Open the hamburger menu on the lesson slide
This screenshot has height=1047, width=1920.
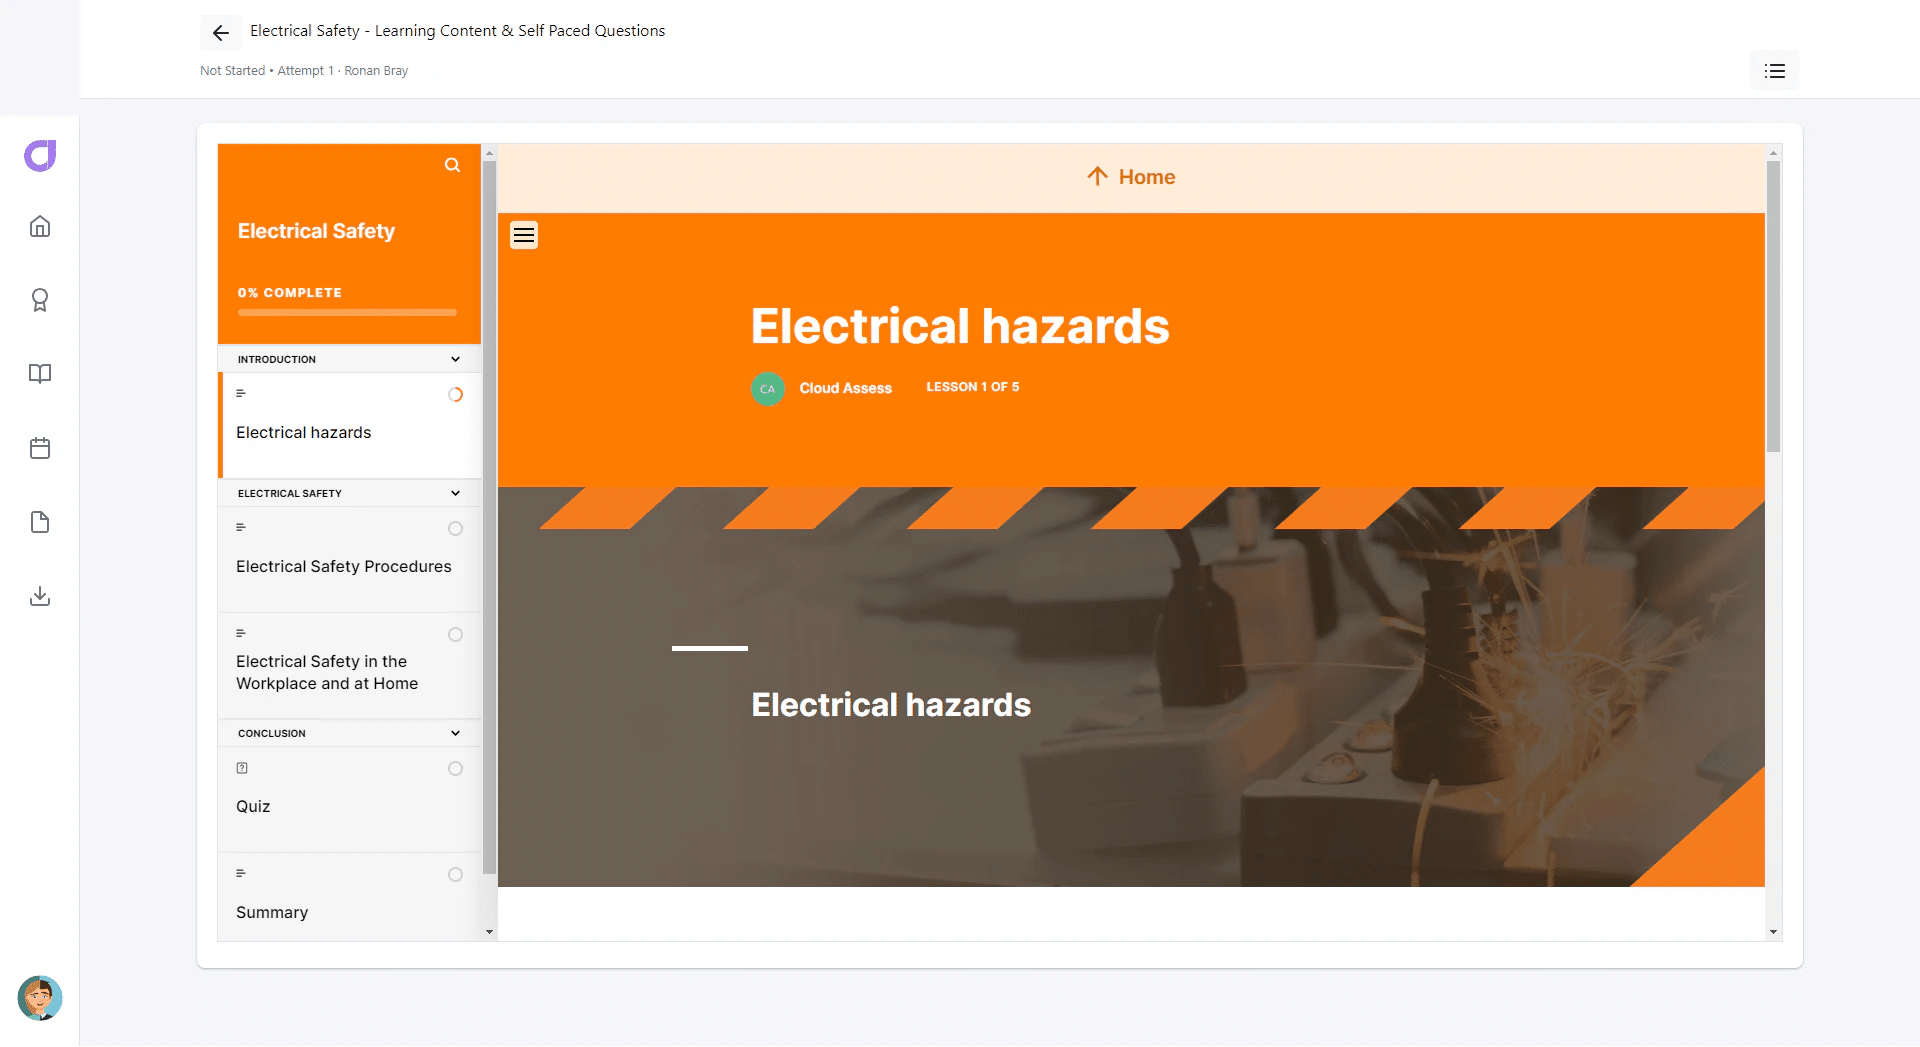[524, 234]
